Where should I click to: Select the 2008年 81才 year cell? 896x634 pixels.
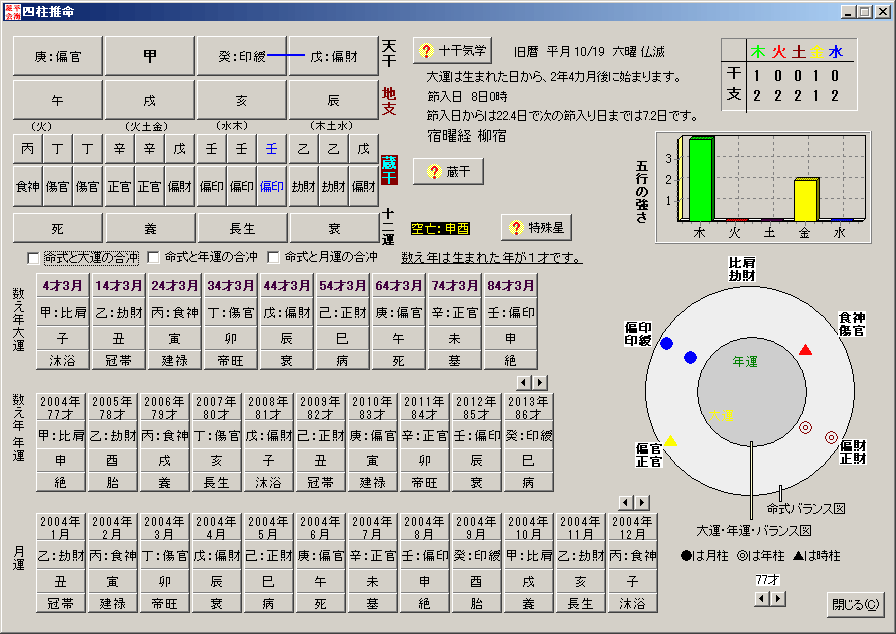(x=269, y=407)
